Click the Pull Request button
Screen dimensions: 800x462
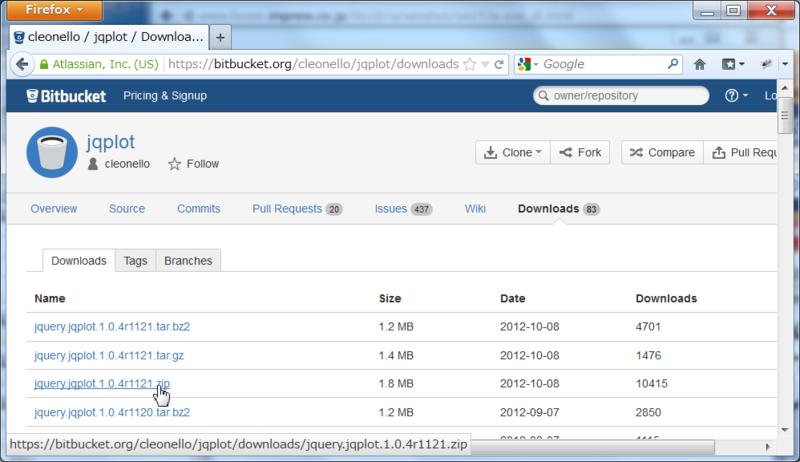(x=740, y=152)
